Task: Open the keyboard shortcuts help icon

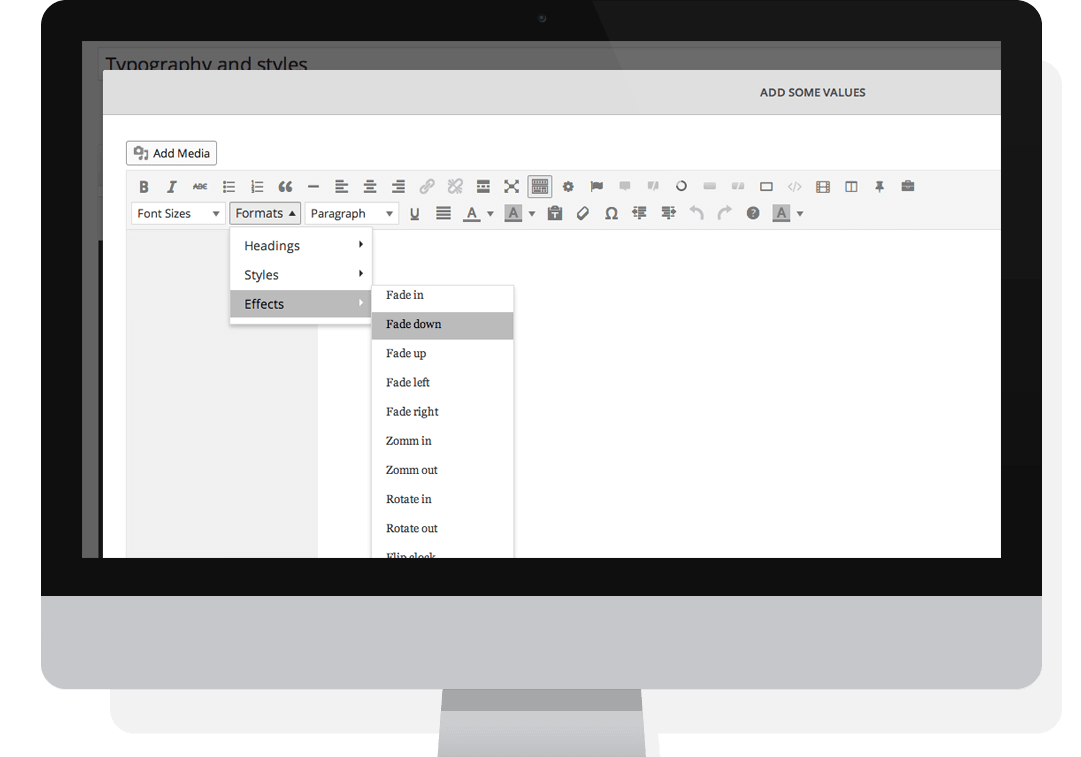Action: 753,214
